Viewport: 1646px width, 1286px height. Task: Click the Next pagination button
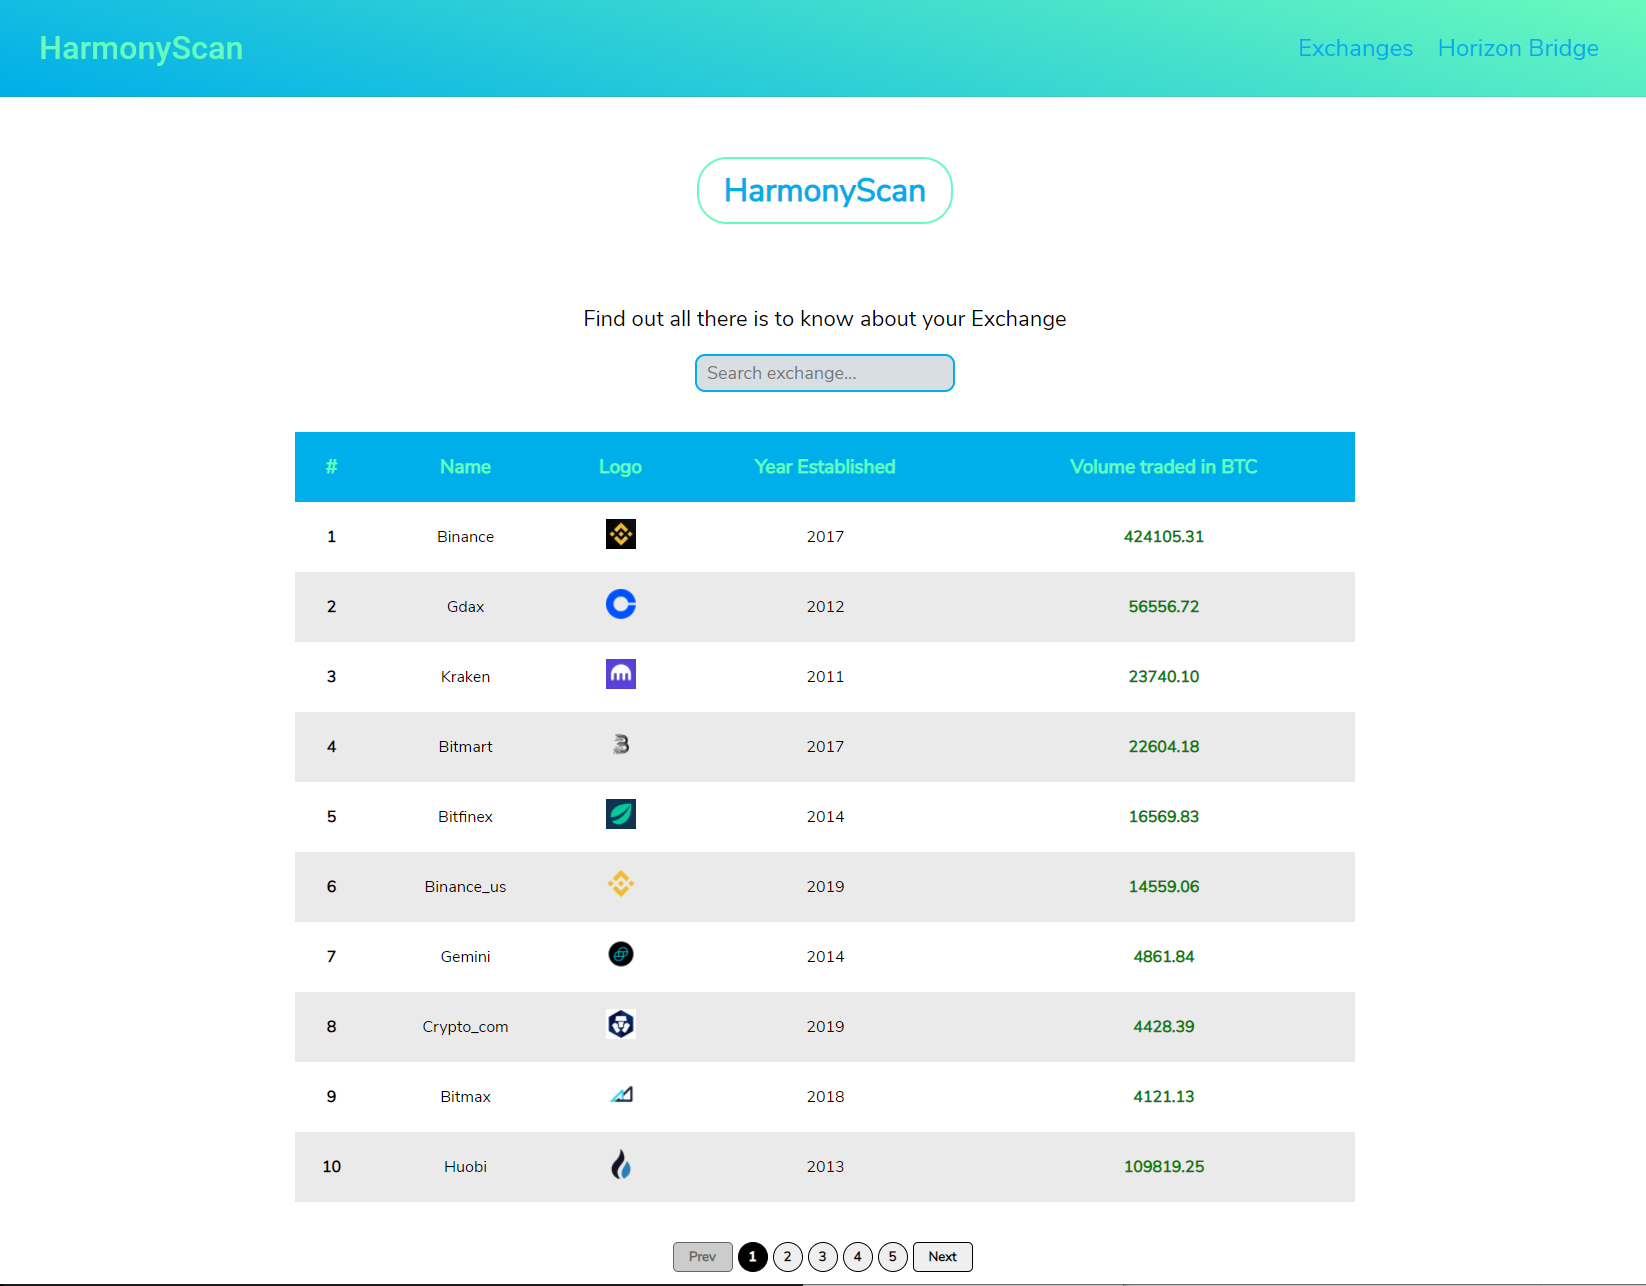pyautogui.click(x=942, y=1257)
